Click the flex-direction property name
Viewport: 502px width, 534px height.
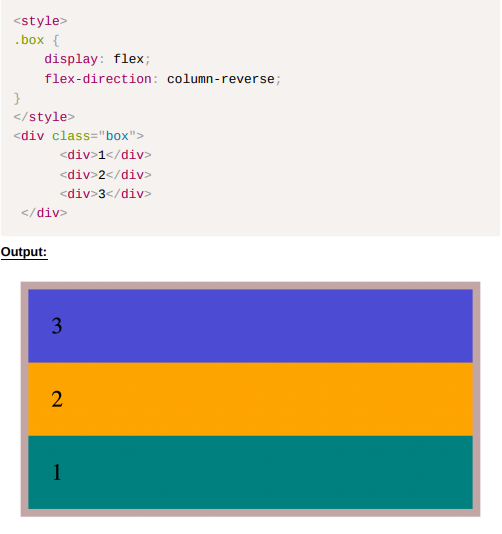tap(98, 79)
